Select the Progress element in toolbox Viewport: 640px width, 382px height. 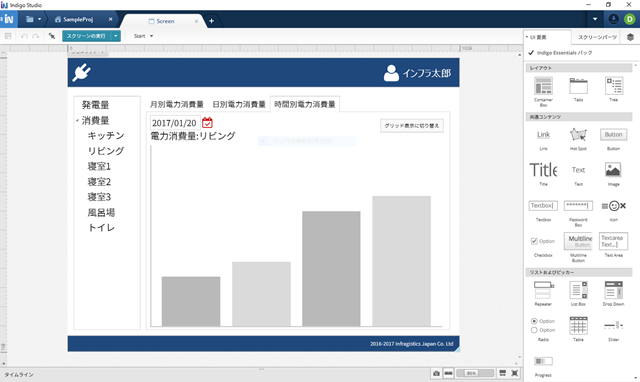coord(543,366)
